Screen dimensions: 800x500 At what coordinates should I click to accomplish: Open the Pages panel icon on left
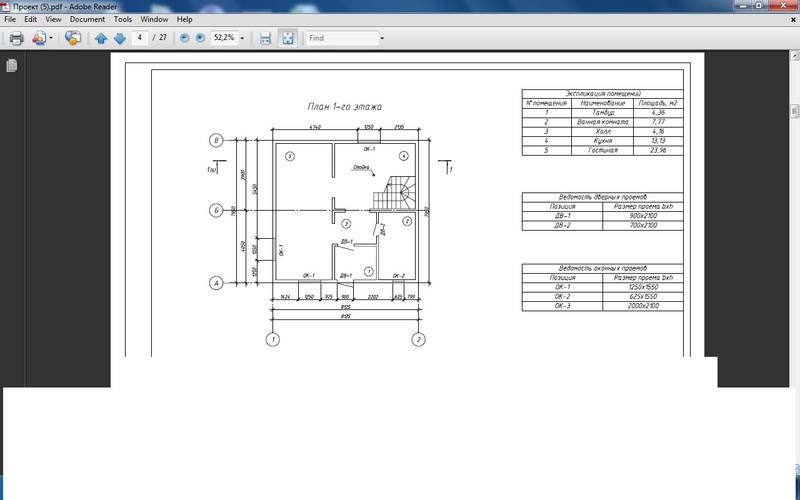pos(12,65)
